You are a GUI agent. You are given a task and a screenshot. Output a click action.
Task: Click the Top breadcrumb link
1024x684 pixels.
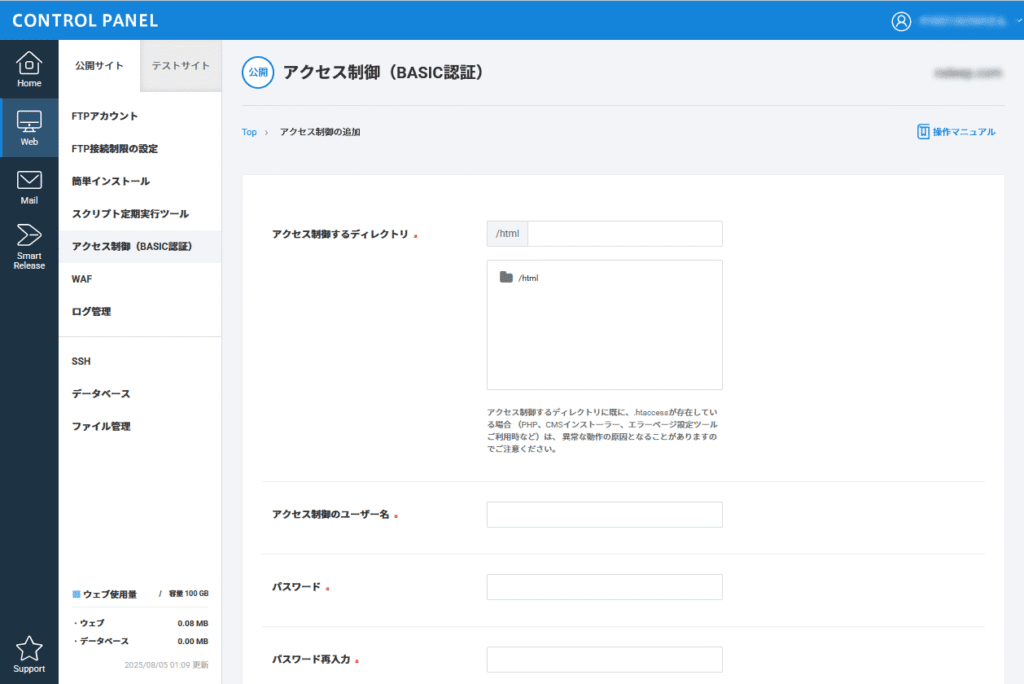249,132
